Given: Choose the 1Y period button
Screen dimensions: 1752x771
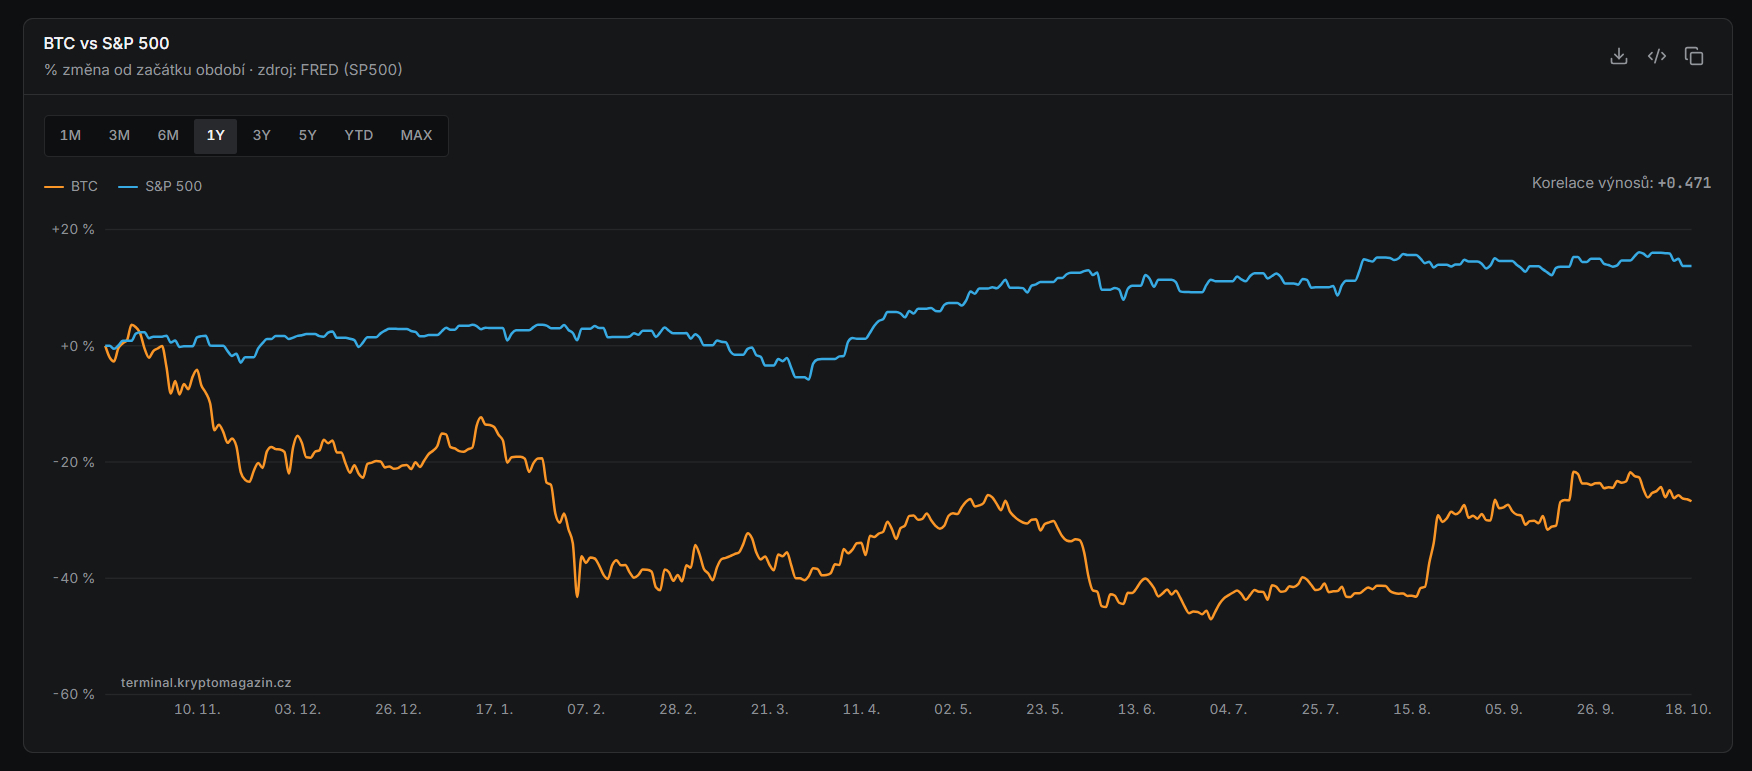Looking at the screenshot, I should click(215, 135).
